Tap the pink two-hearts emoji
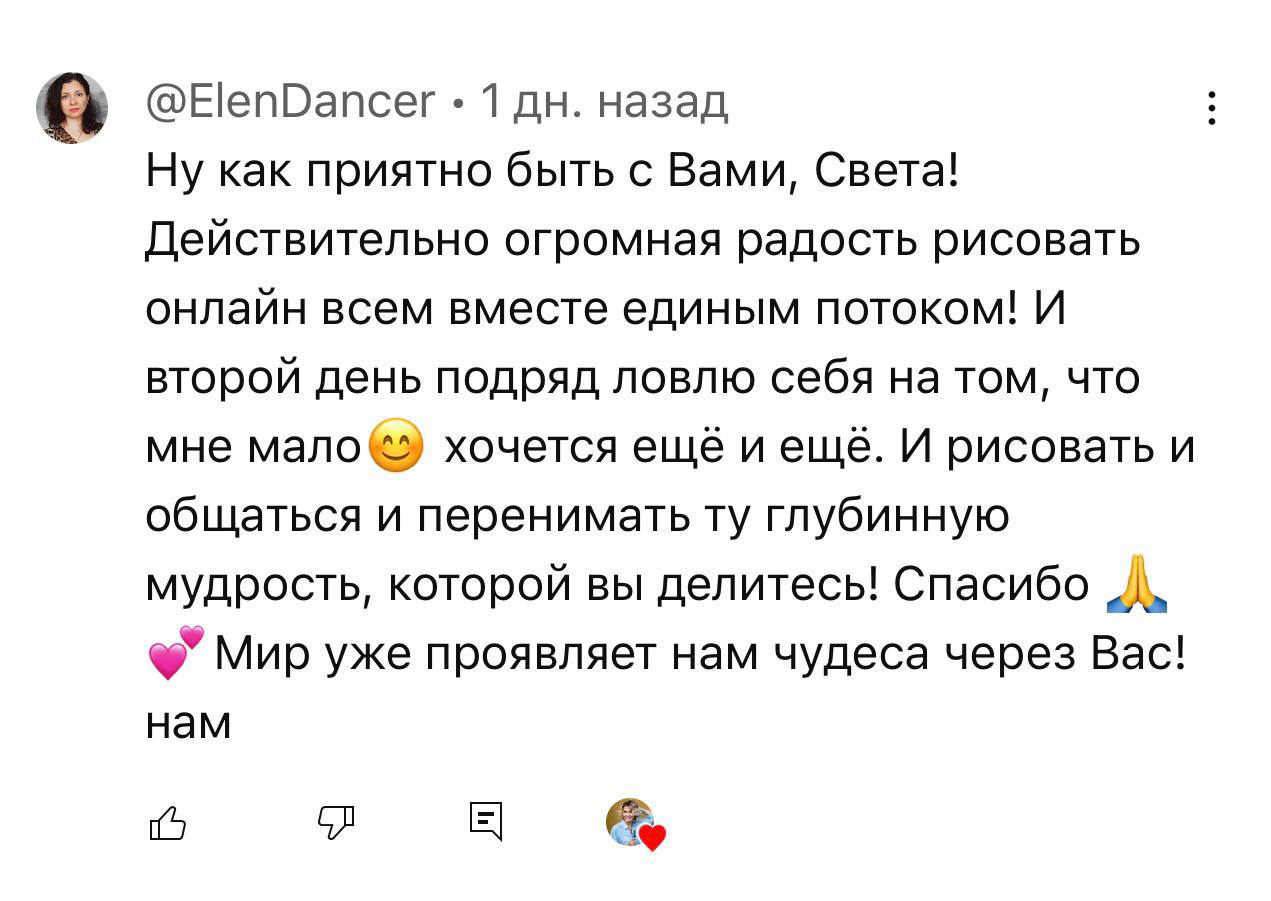Screen dimensions: 1271x901 [x=174, y=653]
